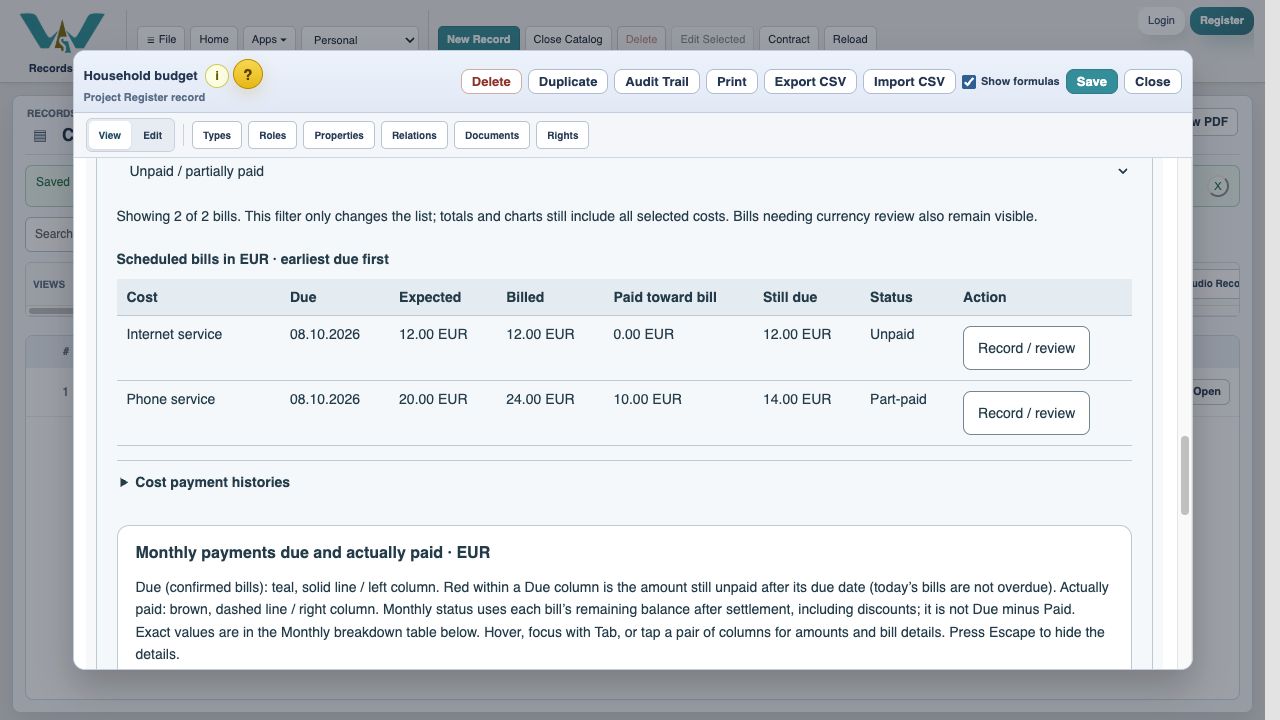Viewport: 1280px width, 720px height.
Task: Open the Documents tab
Action: click(492, 135)
